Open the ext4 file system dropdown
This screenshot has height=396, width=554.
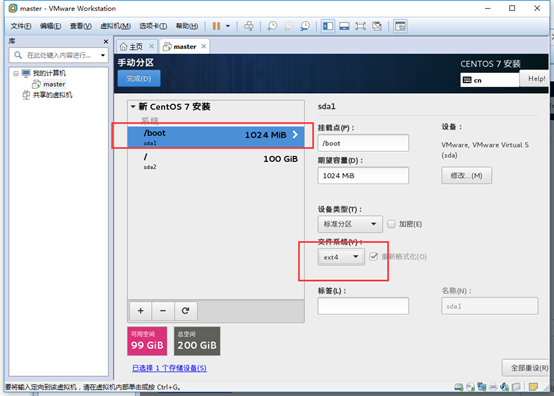(x=341, y=257)
